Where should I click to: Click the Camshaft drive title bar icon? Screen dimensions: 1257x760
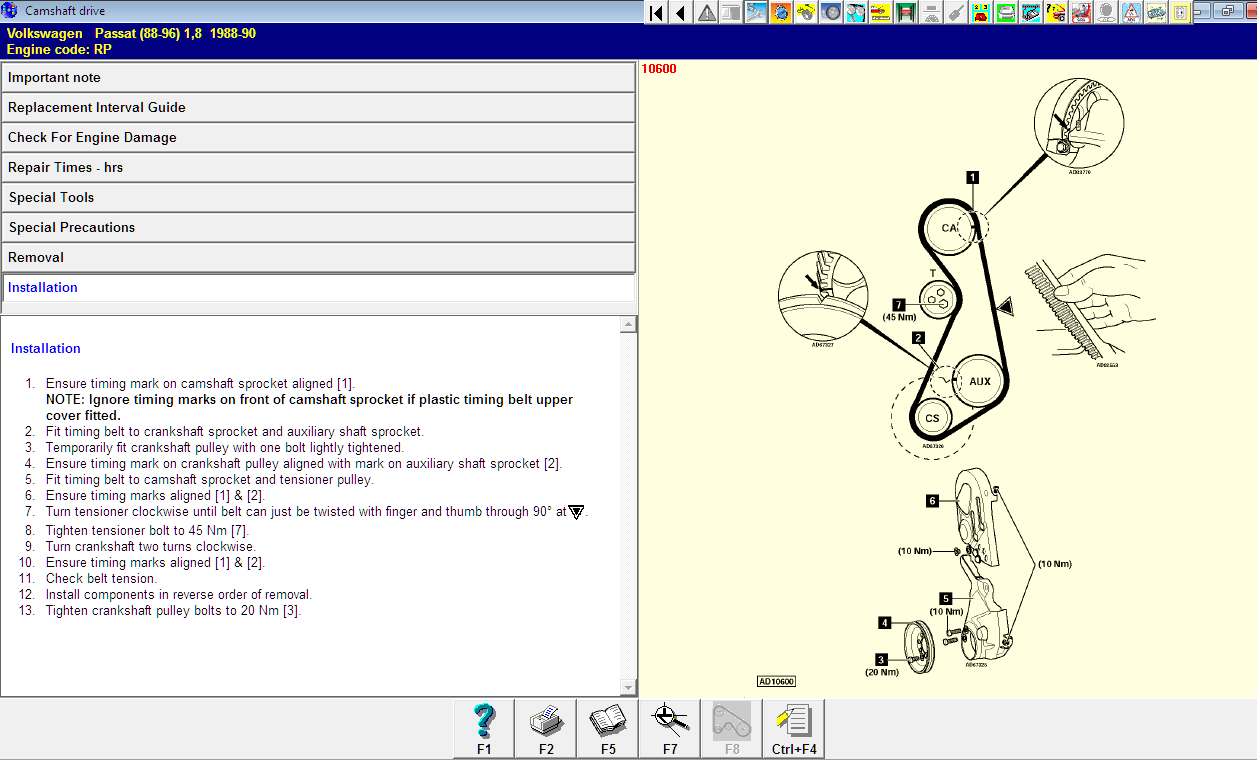pos(9,10)
